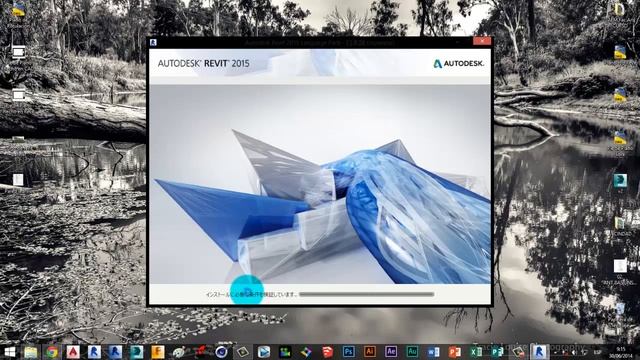Viewport: 640px width, 360px height.
Task: Open the blue play-arrow media player taskbar icon
Action: point(264,351)
